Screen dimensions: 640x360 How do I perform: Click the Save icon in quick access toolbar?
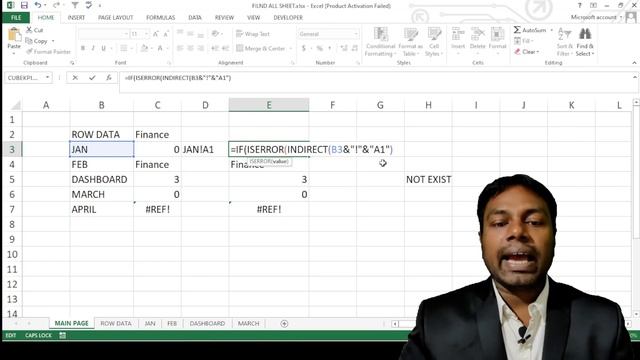[x=24, y=5]
